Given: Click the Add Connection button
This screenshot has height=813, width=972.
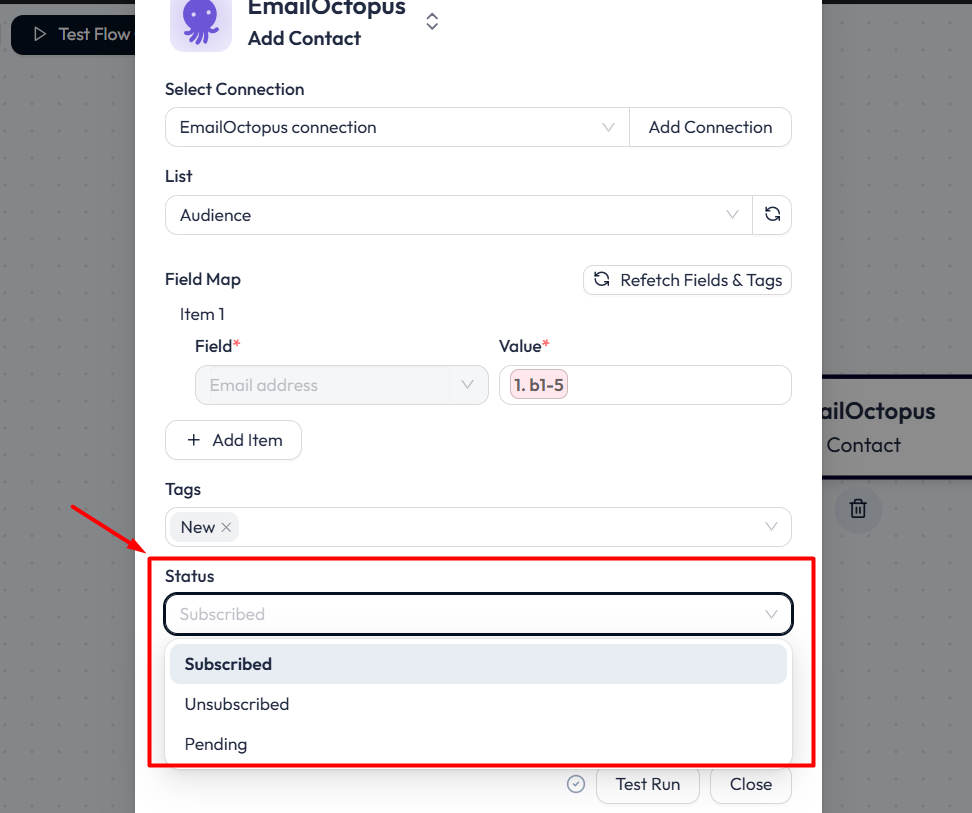Looking at the screenshot, I should coord(710,127).
